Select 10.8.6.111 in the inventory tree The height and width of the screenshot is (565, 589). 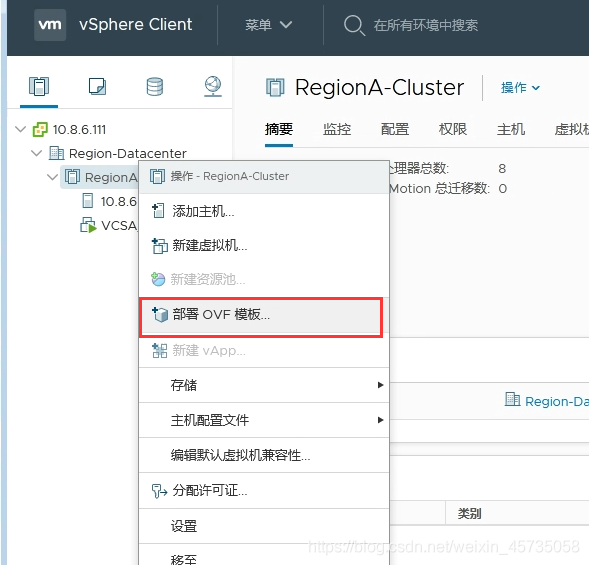coord(79,130)
